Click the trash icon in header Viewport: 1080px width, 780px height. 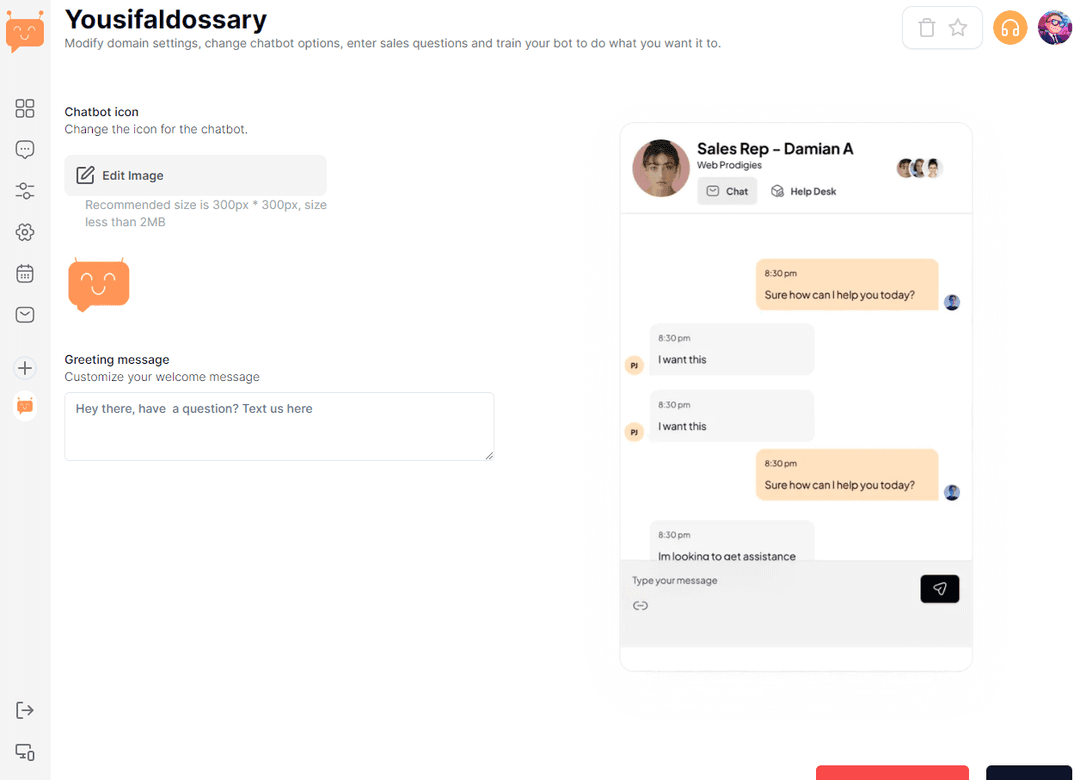pos(926,28)
